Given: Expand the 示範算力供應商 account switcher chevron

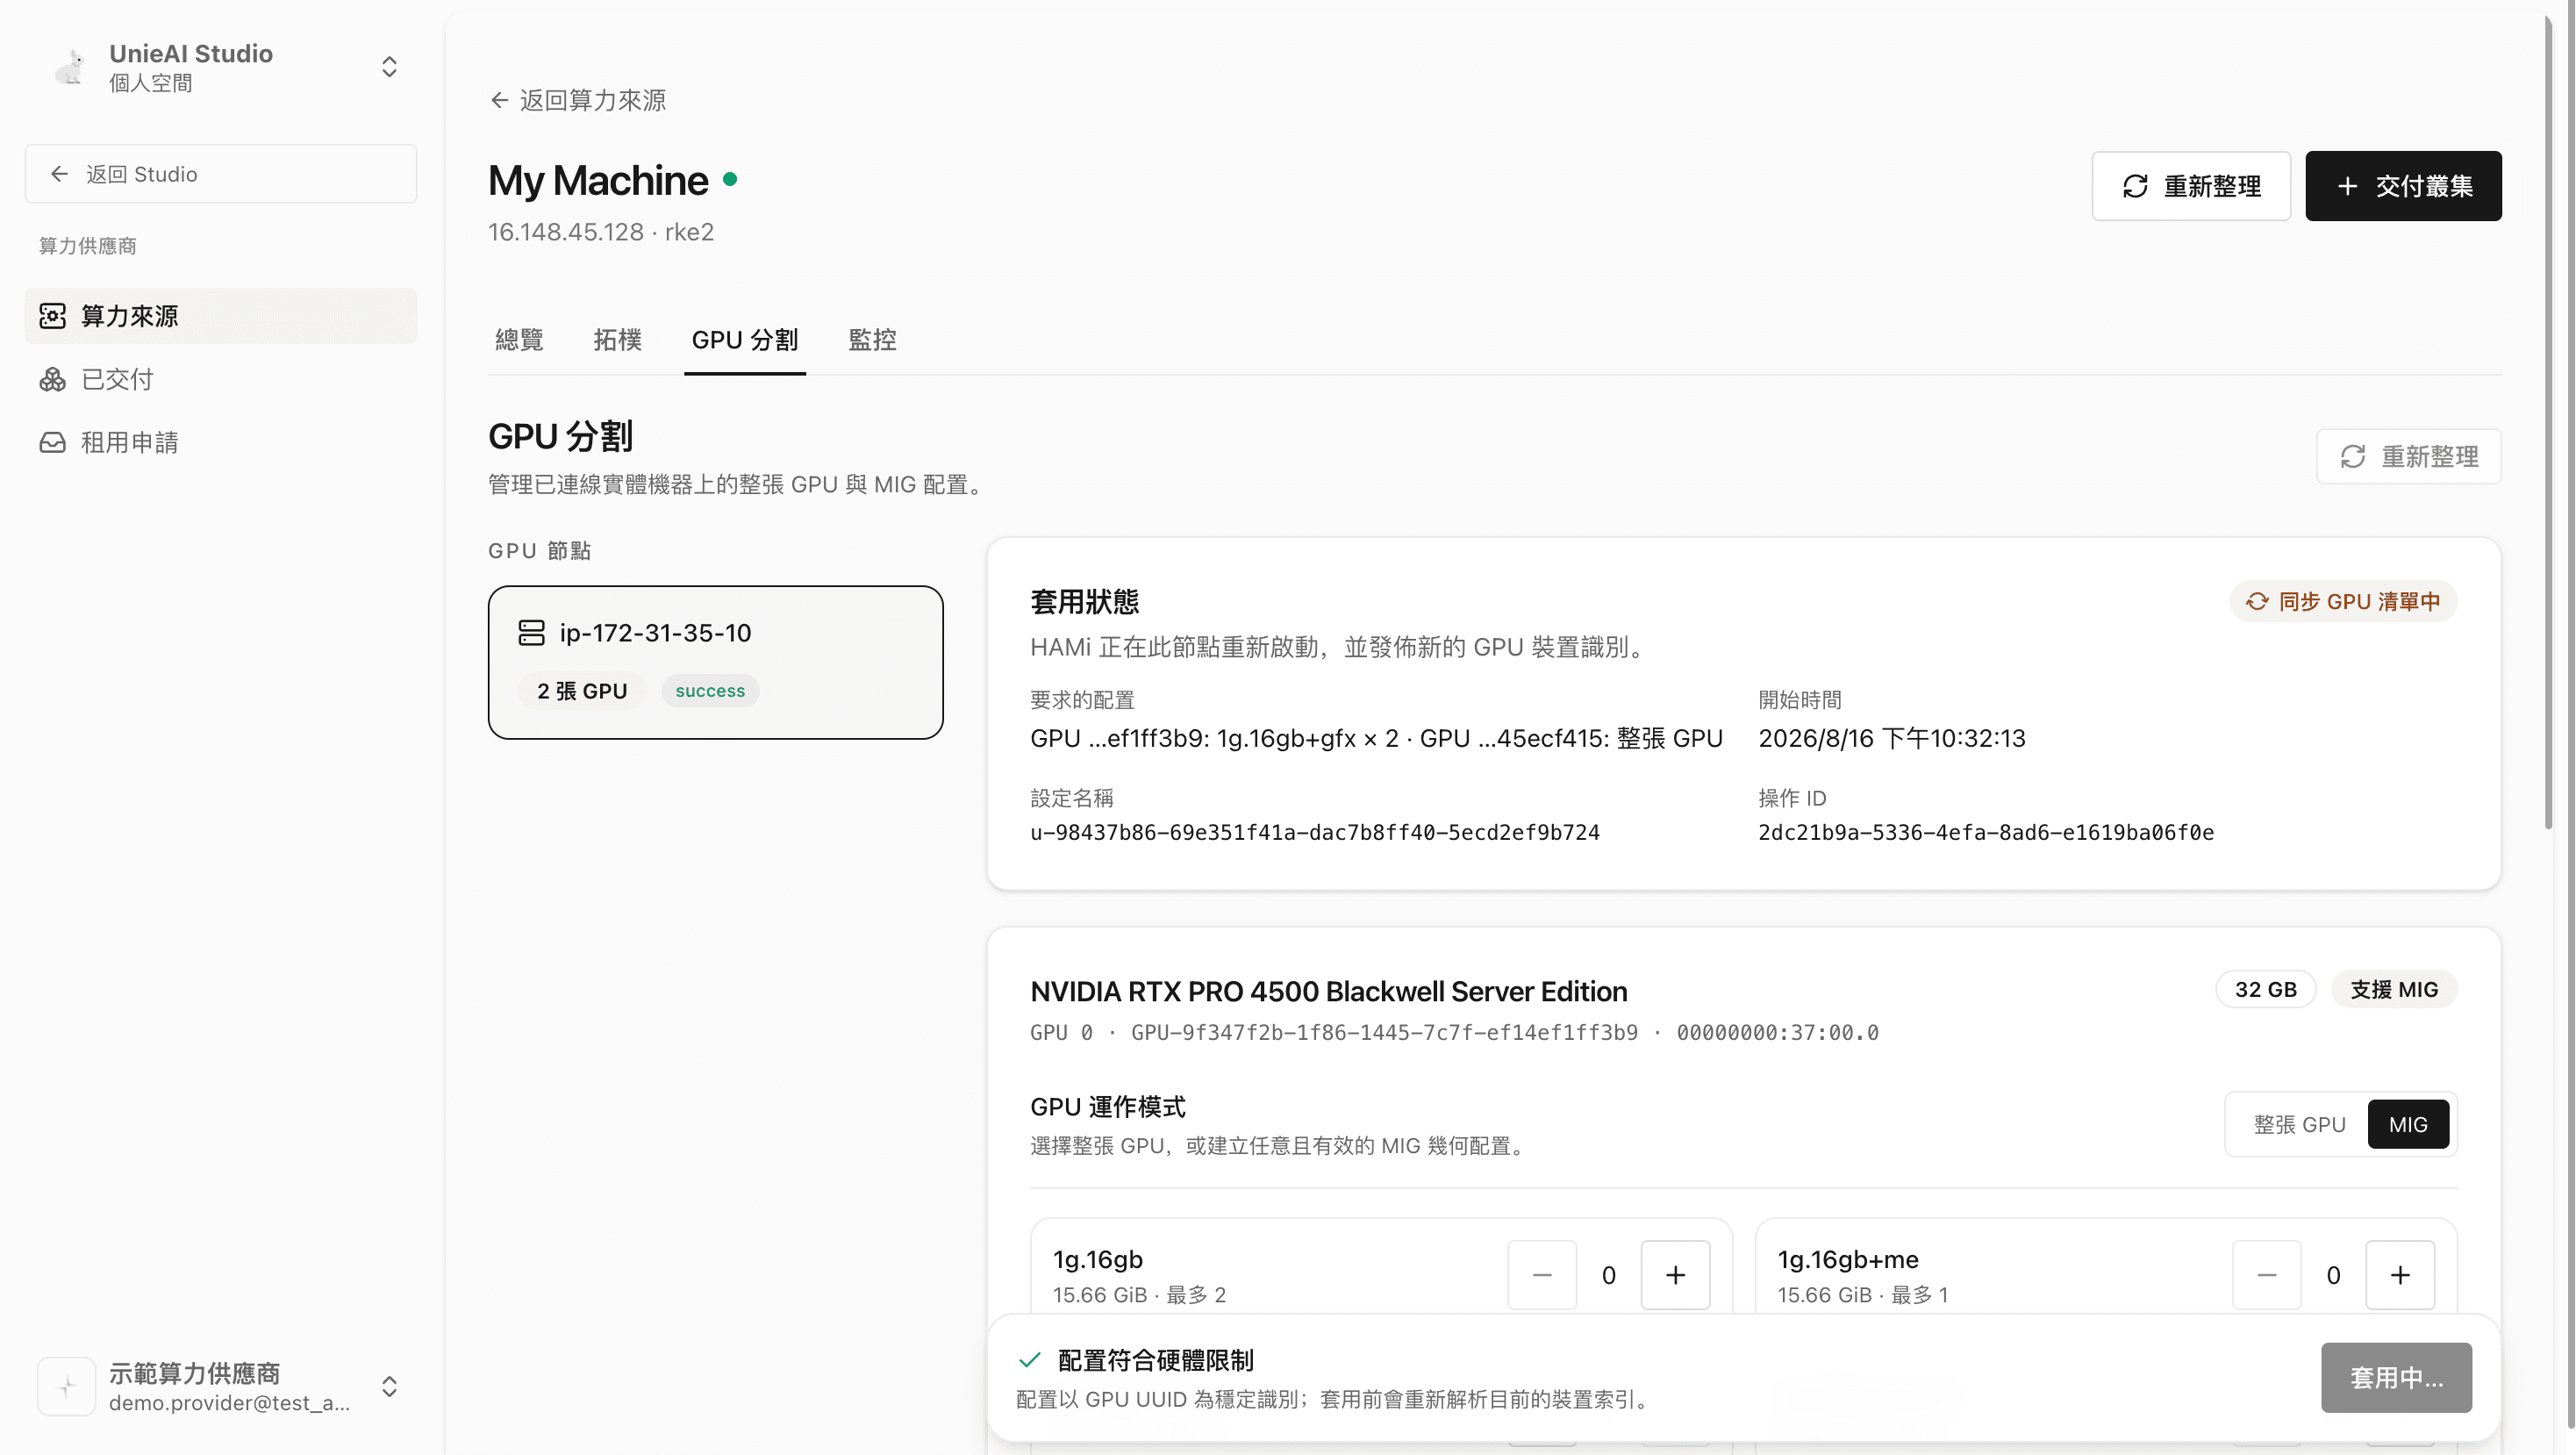Looking at the screenshot, I should point(389,1386).
